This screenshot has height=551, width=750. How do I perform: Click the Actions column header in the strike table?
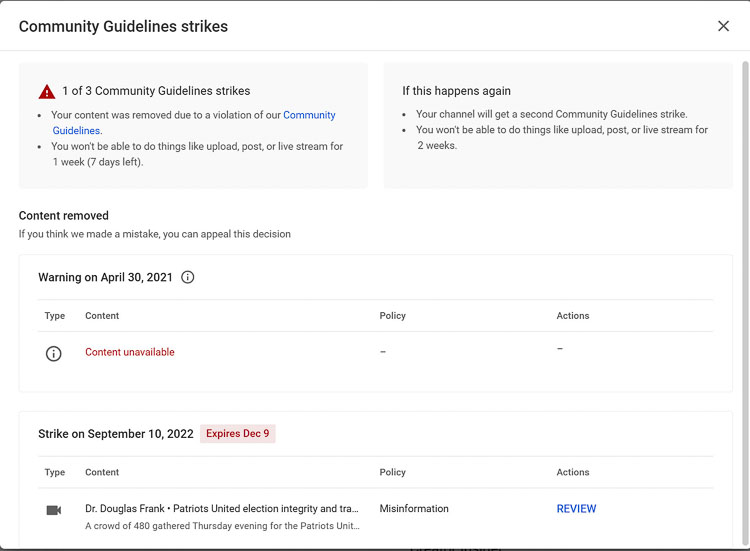573,472
